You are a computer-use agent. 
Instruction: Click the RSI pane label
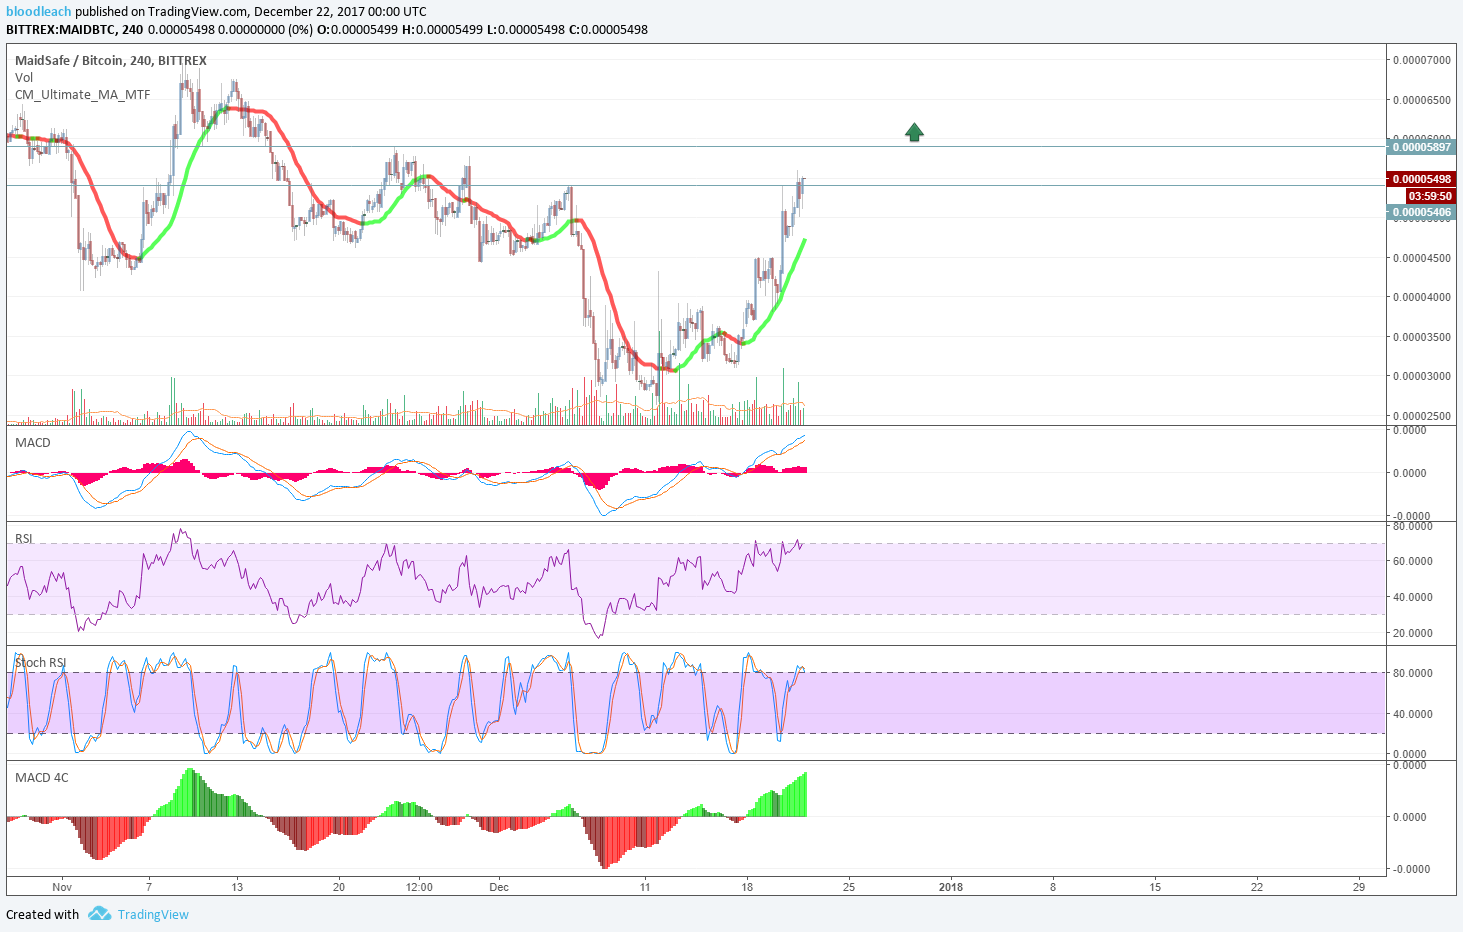[24, 538]
